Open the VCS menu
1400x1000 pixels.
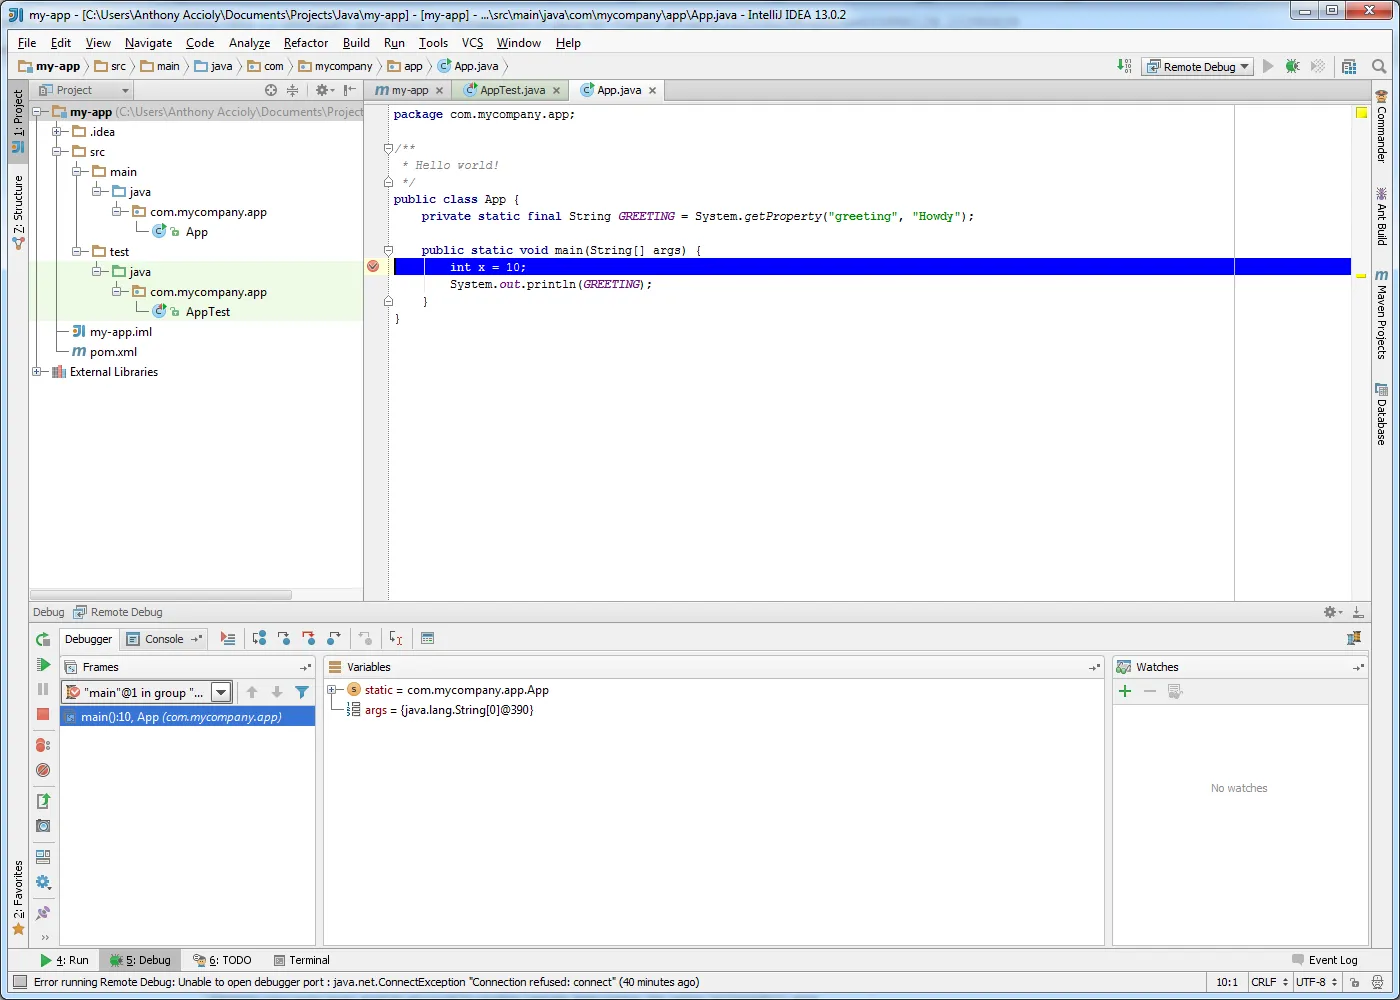click(x=472, y=43)
